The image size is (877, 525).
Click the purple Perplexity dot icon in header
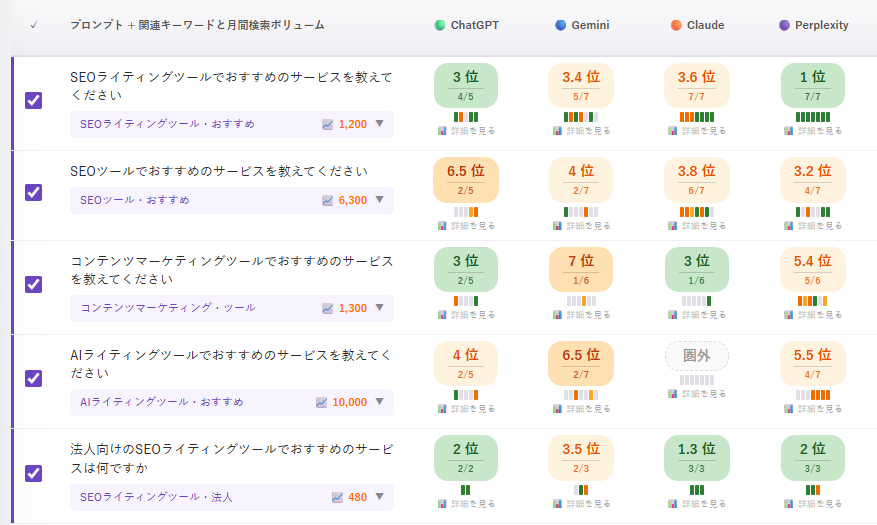(x=784, y=25)
